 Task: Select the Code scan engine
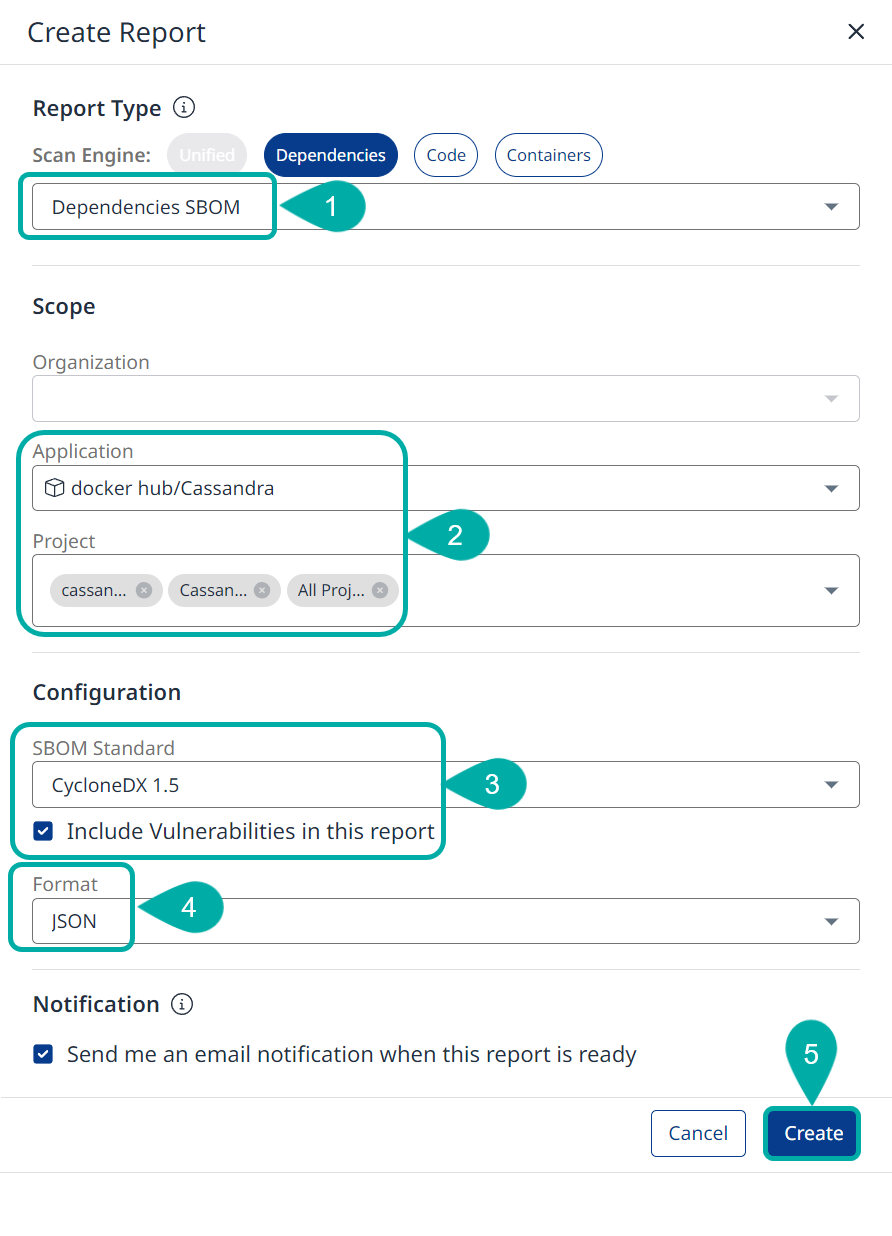click(445, 155)
